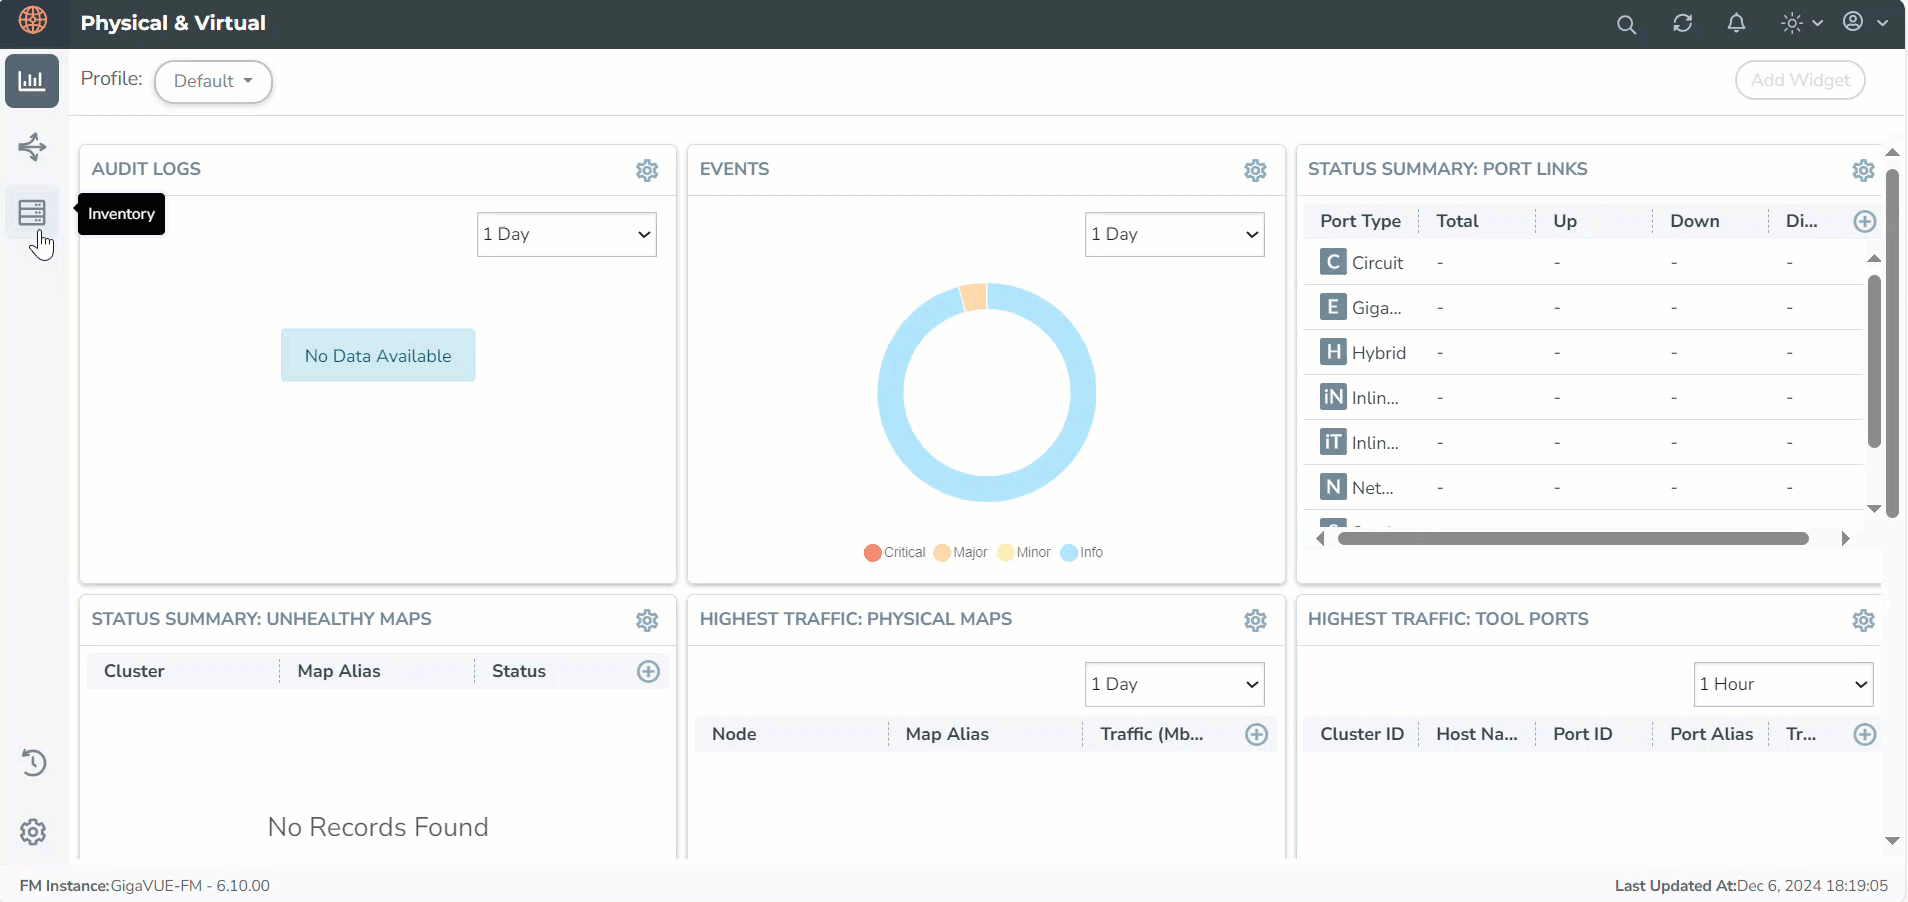Screen dimensions: 1908x902
Task: Click the history clock icon in sidebar
Action: click(x=33, y=763)
